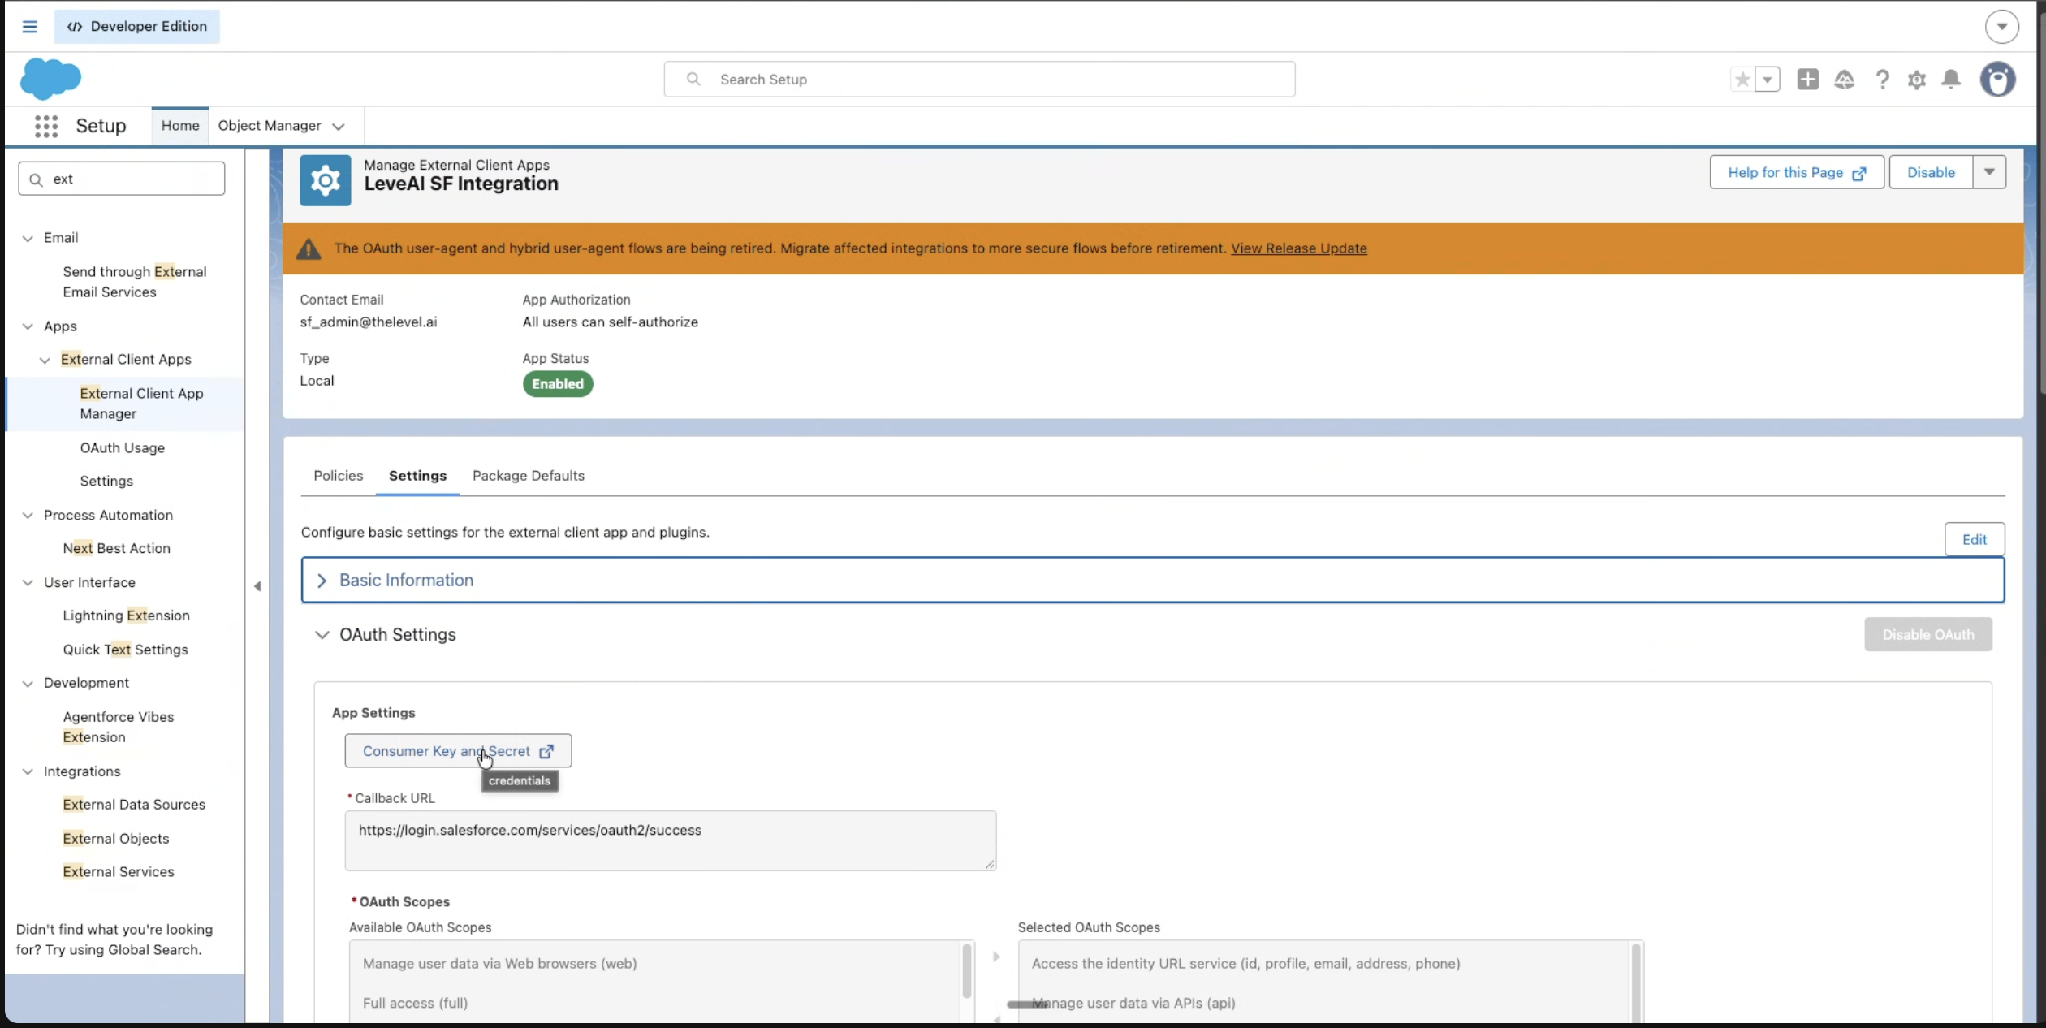Open the notifications bell
This screenshot has height=1028, width=2046.
pos(1951,79)
